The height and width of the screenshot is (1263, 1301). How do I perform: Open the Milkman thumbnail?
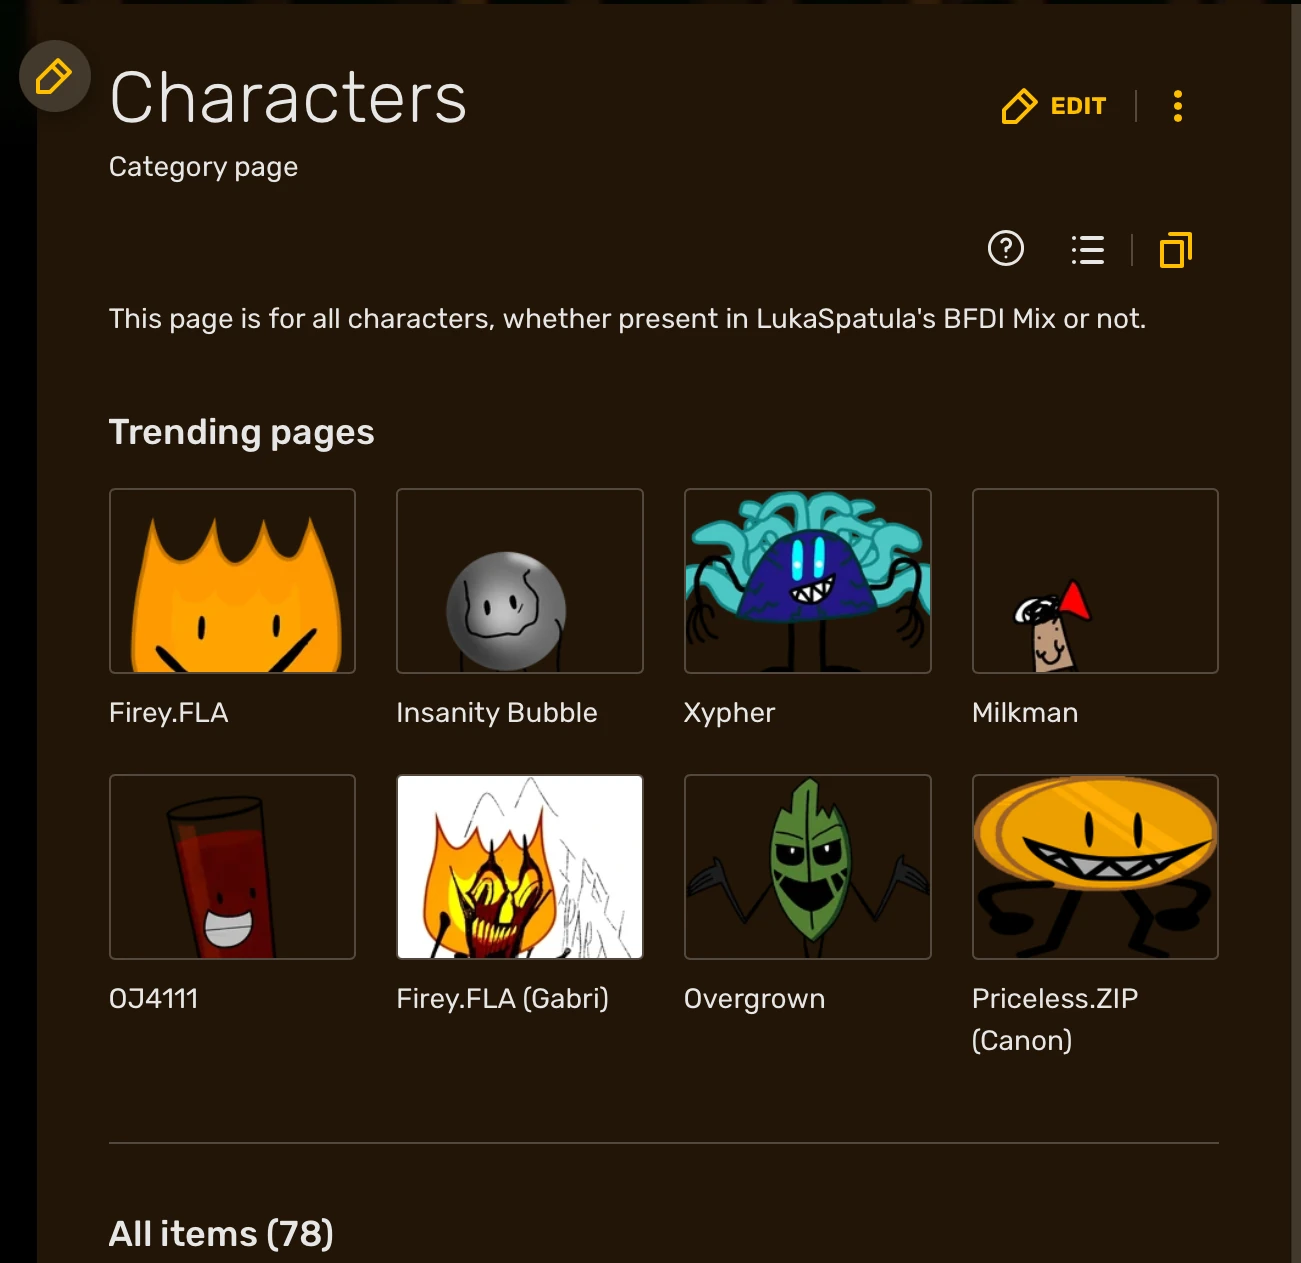click(x=1095, y=581)
